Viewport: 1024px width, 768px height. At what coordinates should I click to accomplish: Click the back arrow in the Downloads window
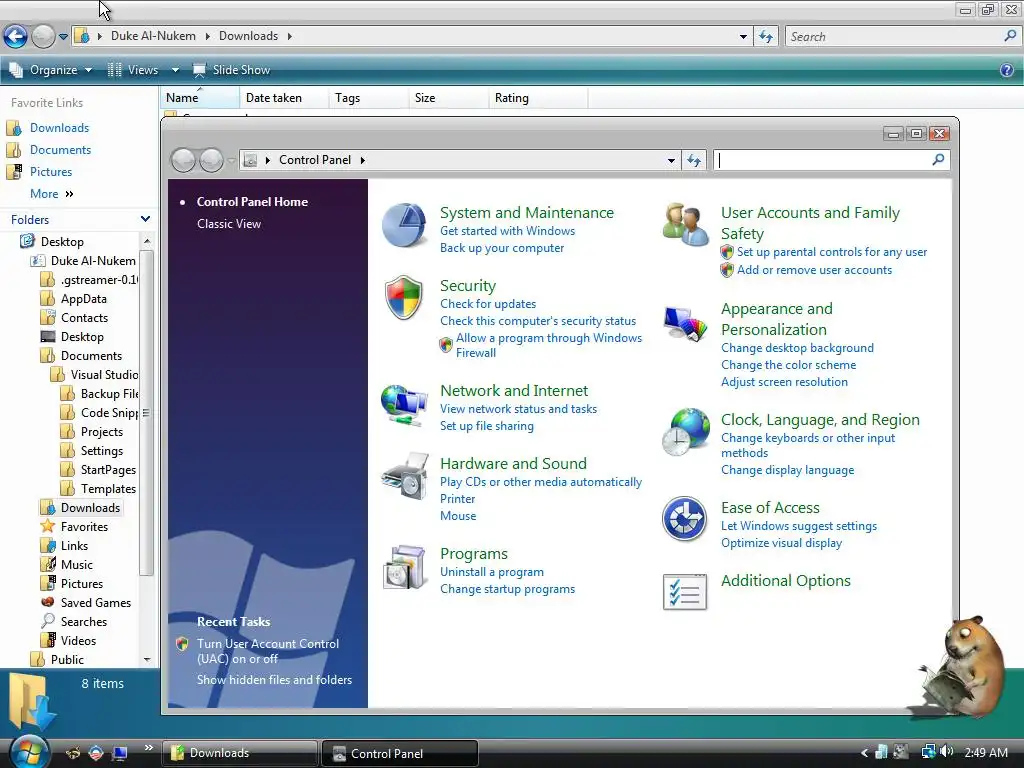pyautogui.click(x=16, y=37)
